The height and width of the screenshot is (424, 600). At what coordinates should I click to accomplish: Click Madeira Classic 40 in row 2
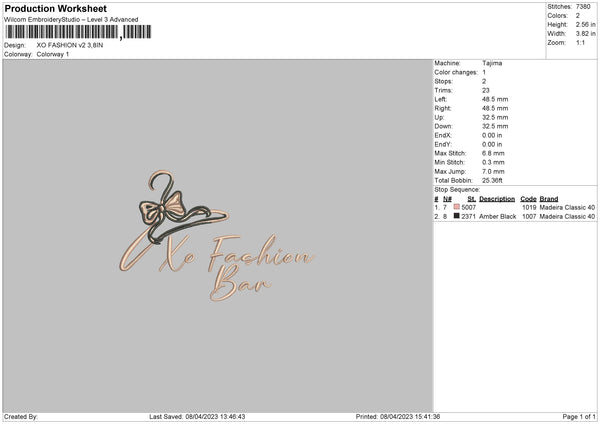tap(567, 216)
